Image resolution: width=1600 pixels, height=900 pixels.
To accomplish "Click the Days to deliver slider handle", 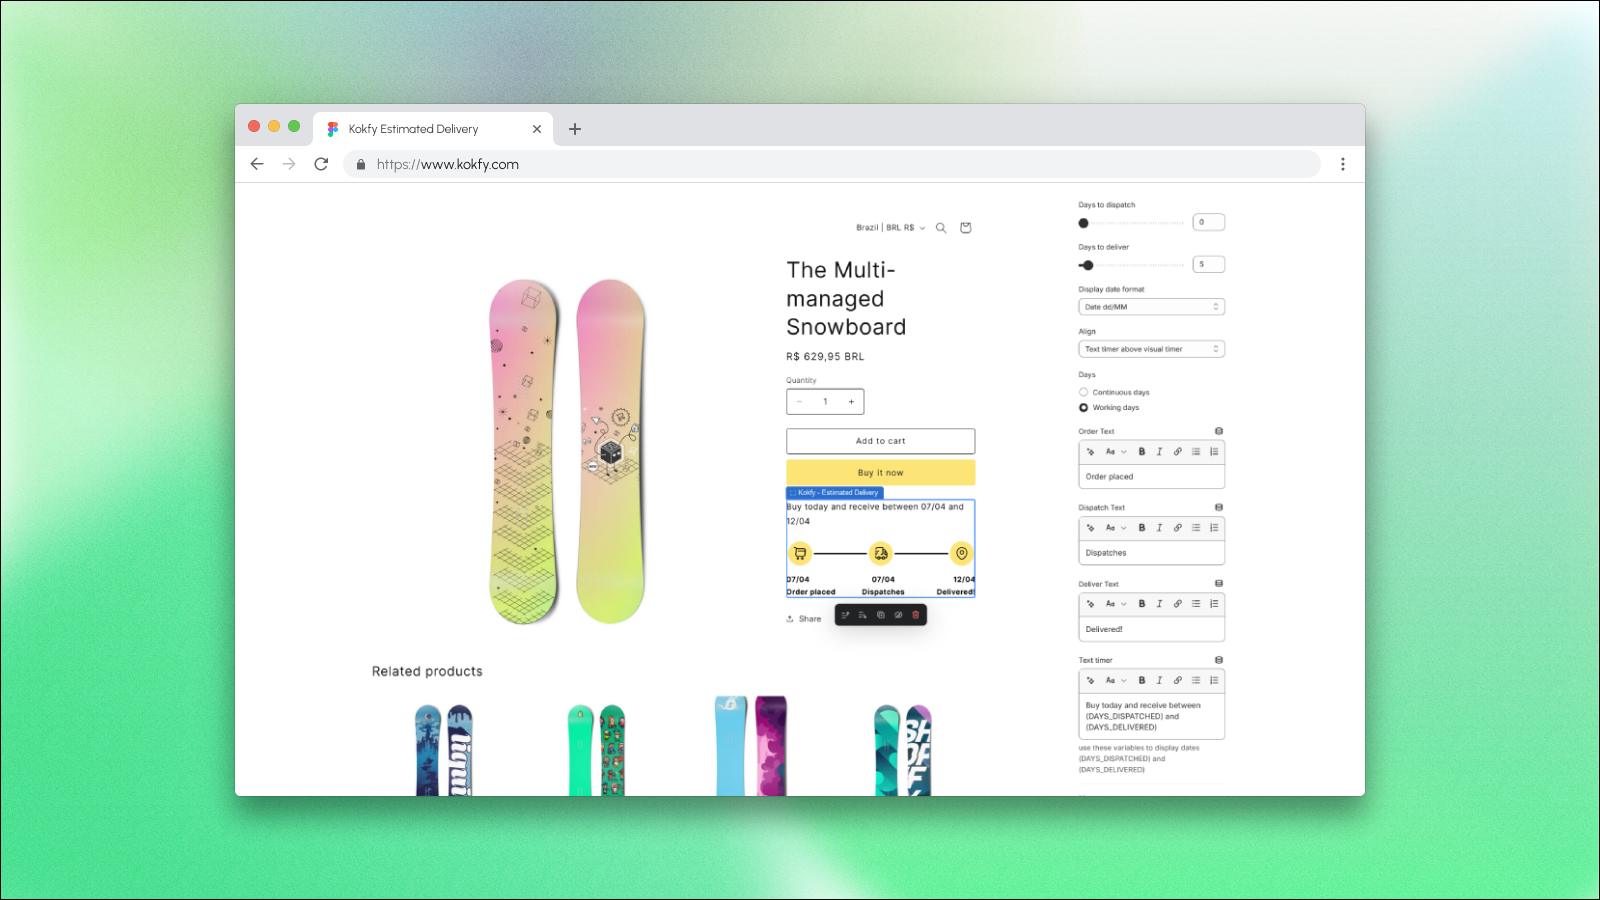I will (1088, 265).
